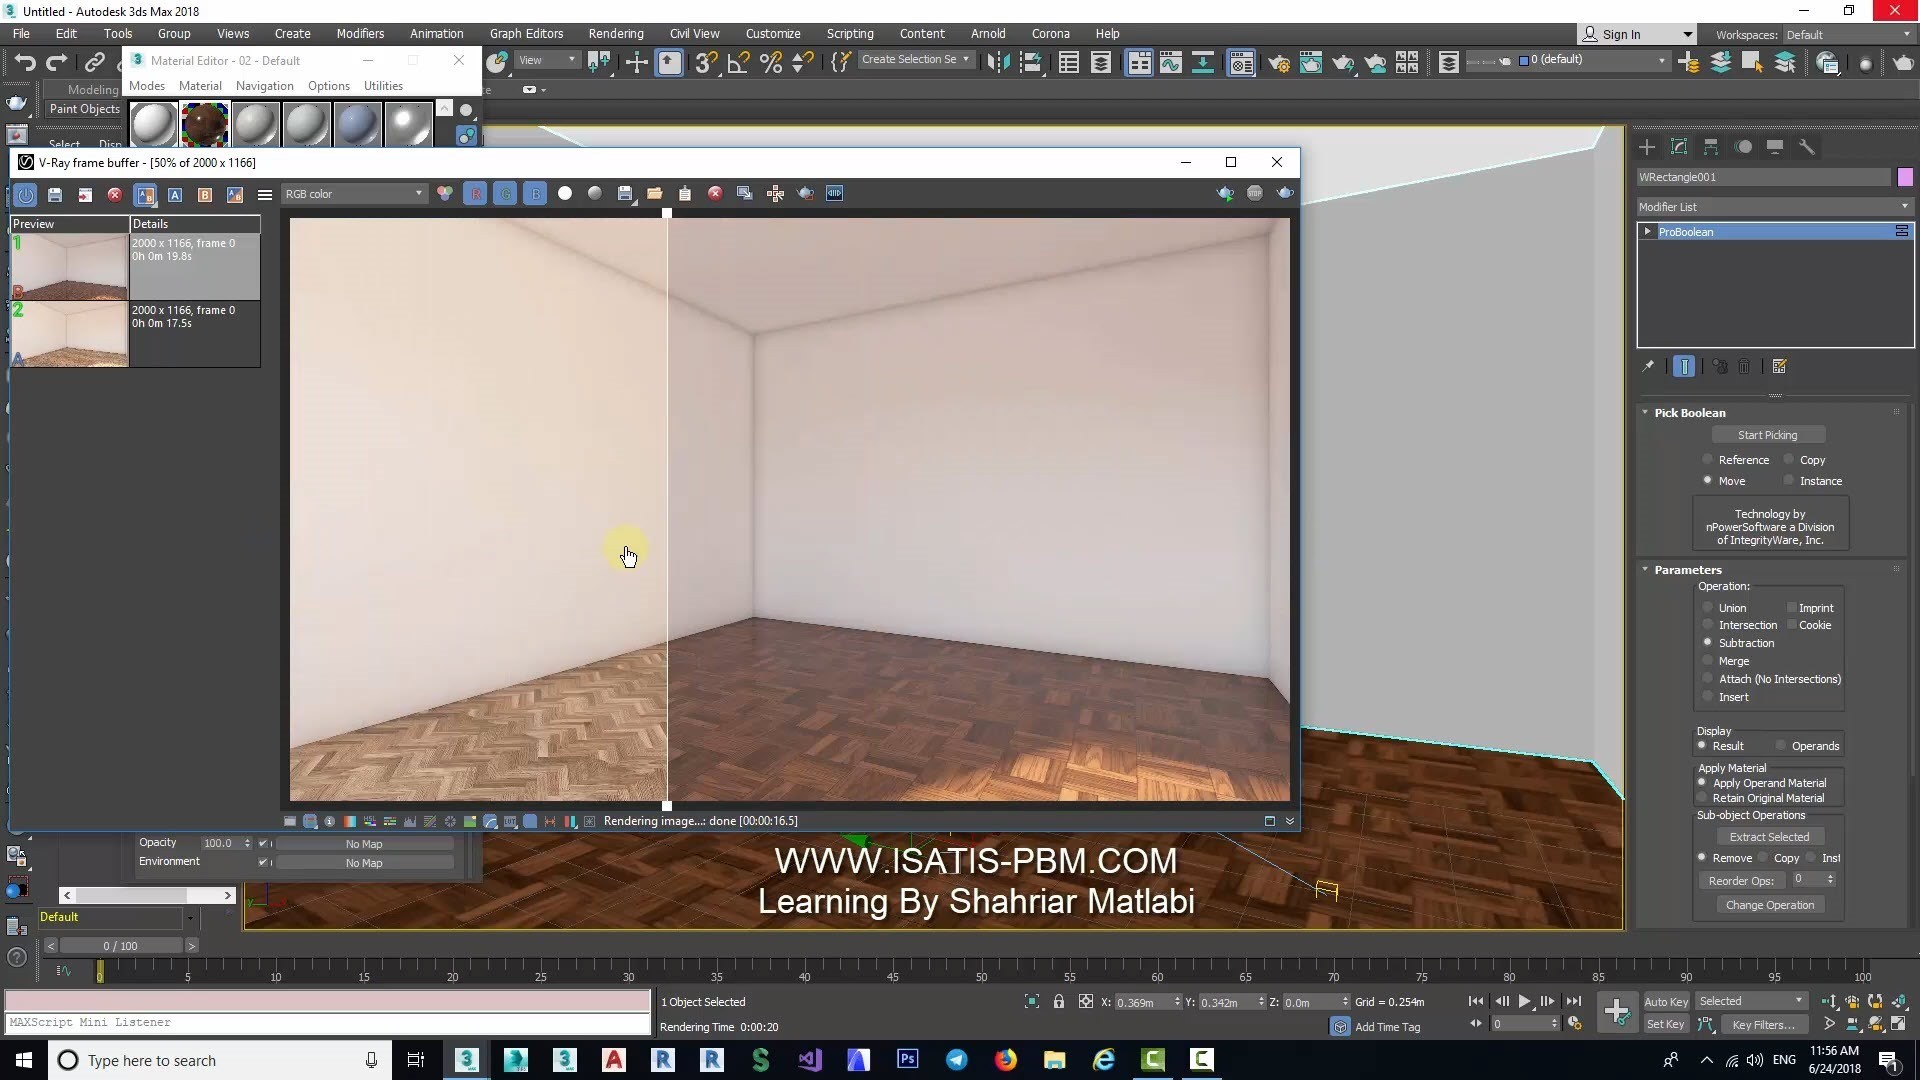Select Copy option under Pick Boolean
Viewport: 1920px width, 1080px height.
coord(1789,460)
